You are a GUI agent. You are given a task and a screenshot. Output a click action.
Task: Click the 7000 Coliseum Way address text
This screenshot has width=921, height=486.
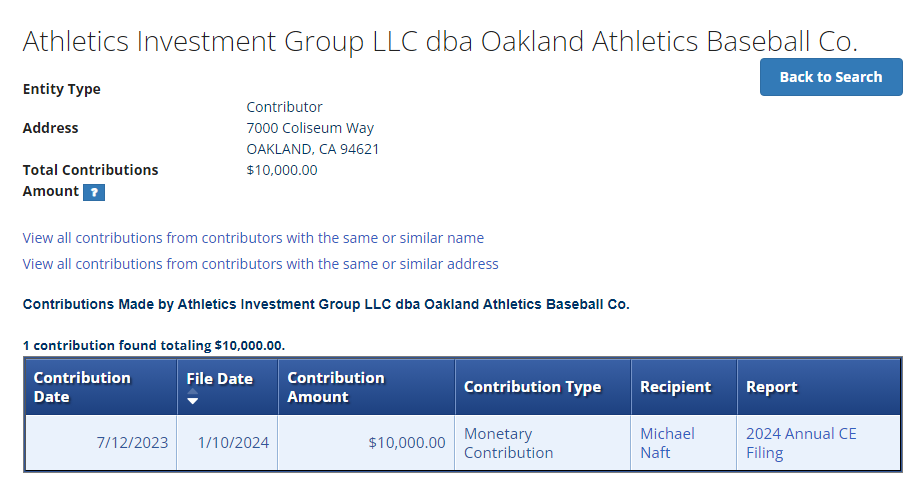coord(310,128)
